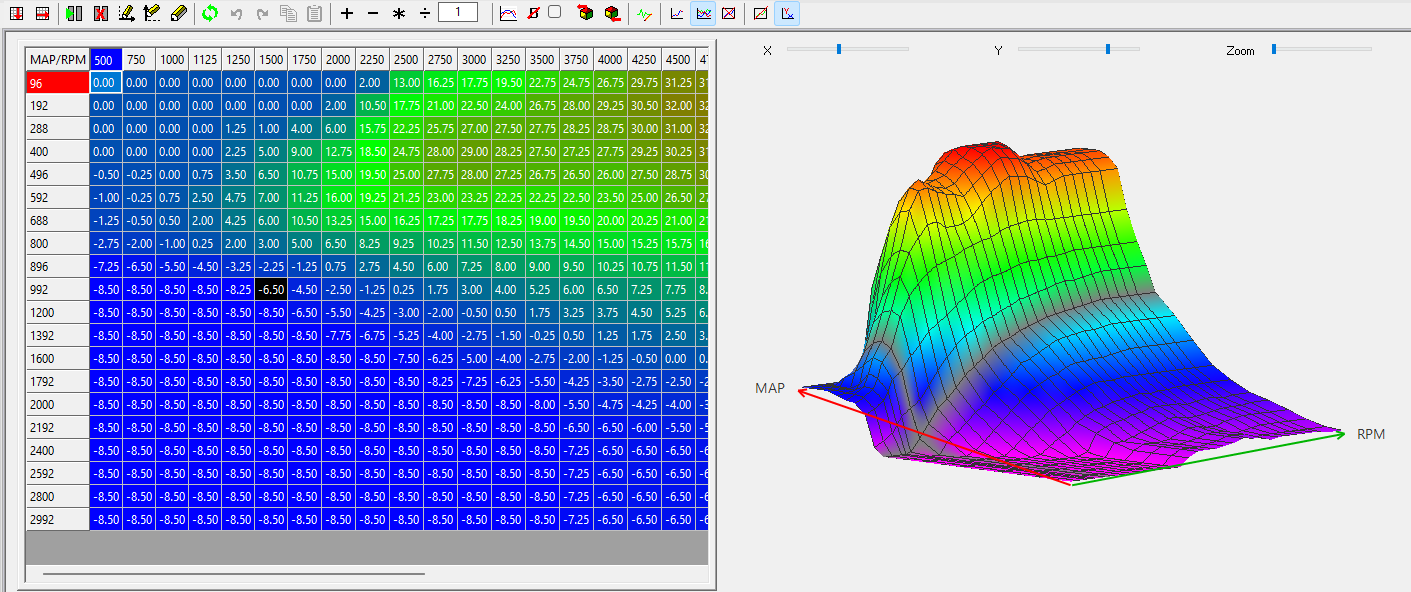
Task: Click the -2.75 cell in row 800
Action: [x=106, y=243]
